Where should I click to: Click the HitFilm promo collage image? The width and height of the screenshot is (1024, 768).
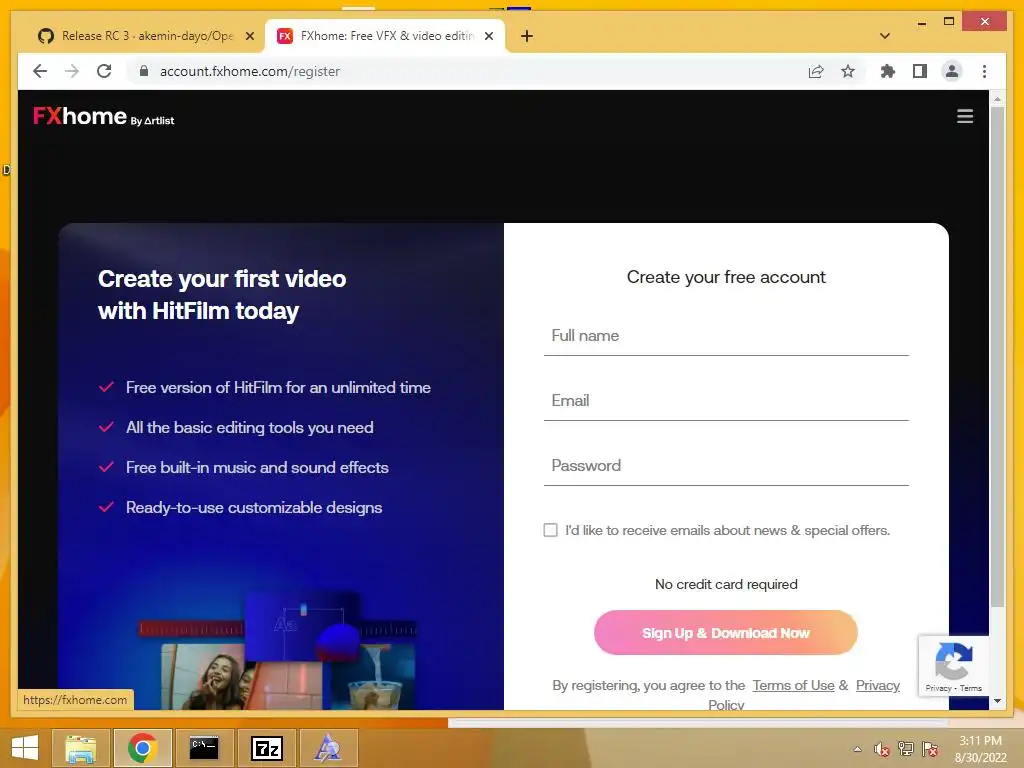coord(278,650)
